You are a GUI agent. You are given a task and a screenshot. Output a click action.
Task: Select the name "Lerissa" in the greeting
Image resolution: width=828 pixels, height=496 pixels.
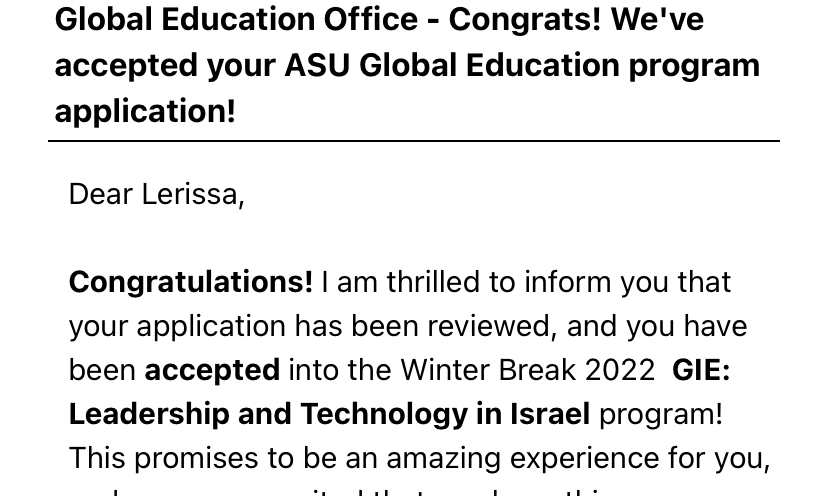coord(190,194)
